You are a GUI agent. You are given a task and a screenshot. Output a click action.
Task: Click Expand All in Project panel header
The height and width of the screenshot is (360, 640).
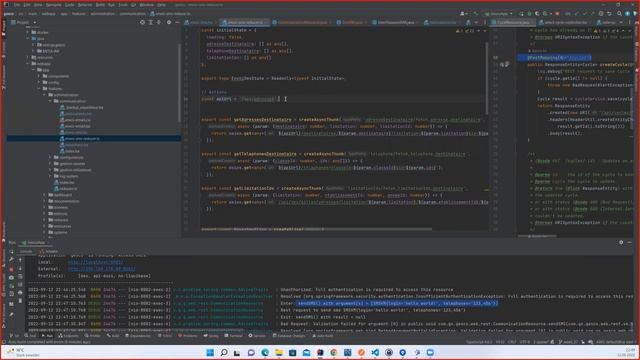click(x=151, y=22)
